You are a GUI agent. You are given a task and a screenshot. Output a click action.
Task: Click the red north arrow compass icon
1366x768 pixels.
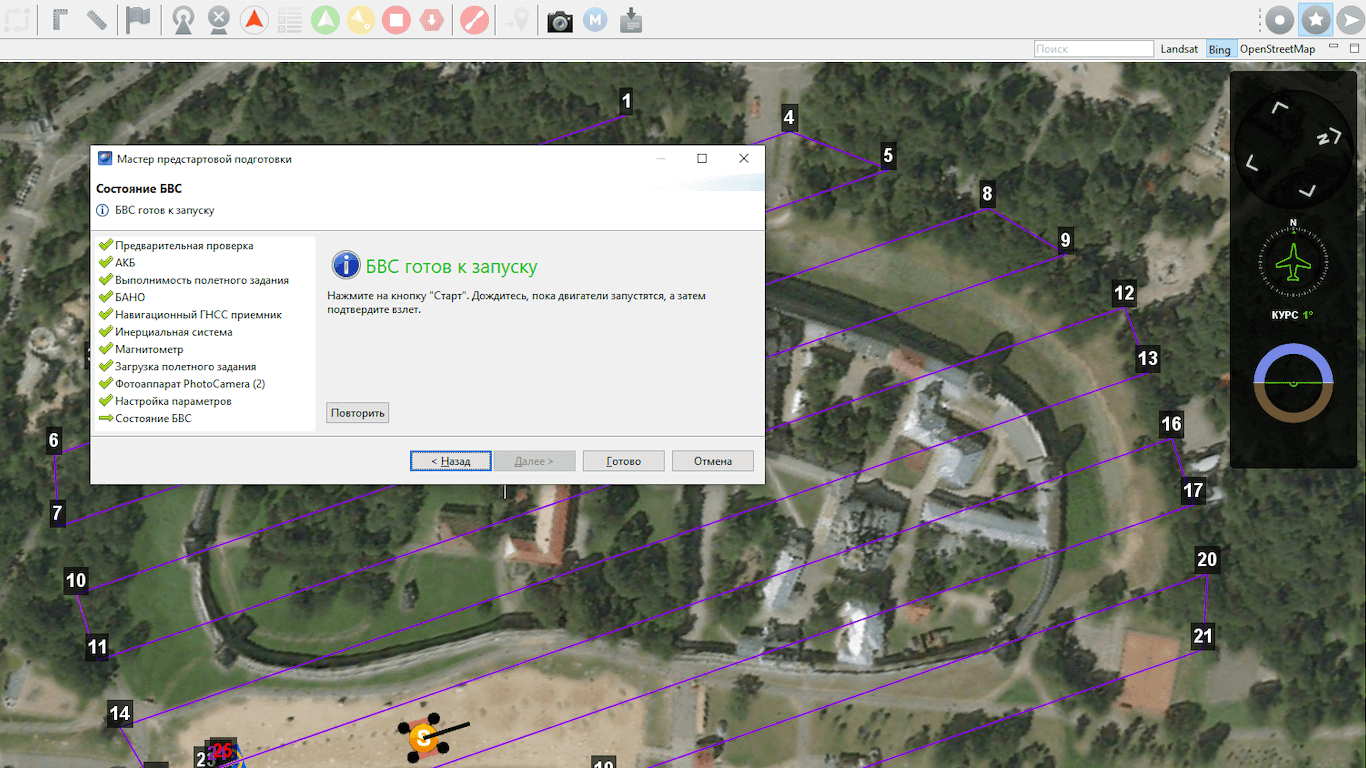pyautogui.click(x=254, y=20)
